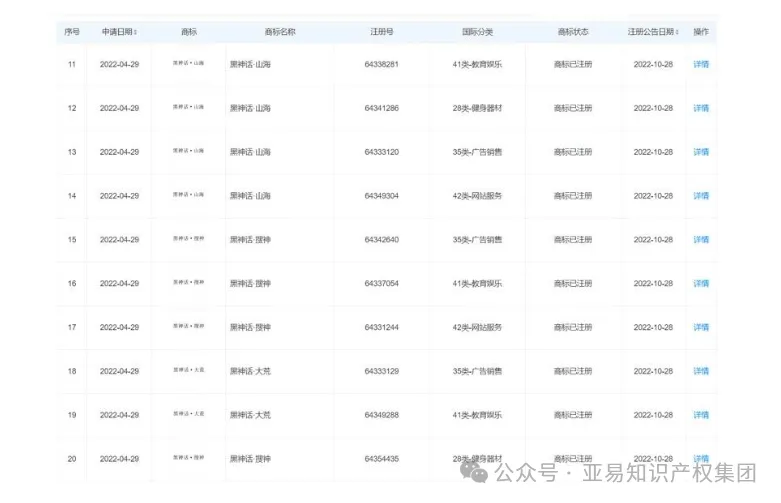Click 42类-网站服务 in row 14

[477, 196]
